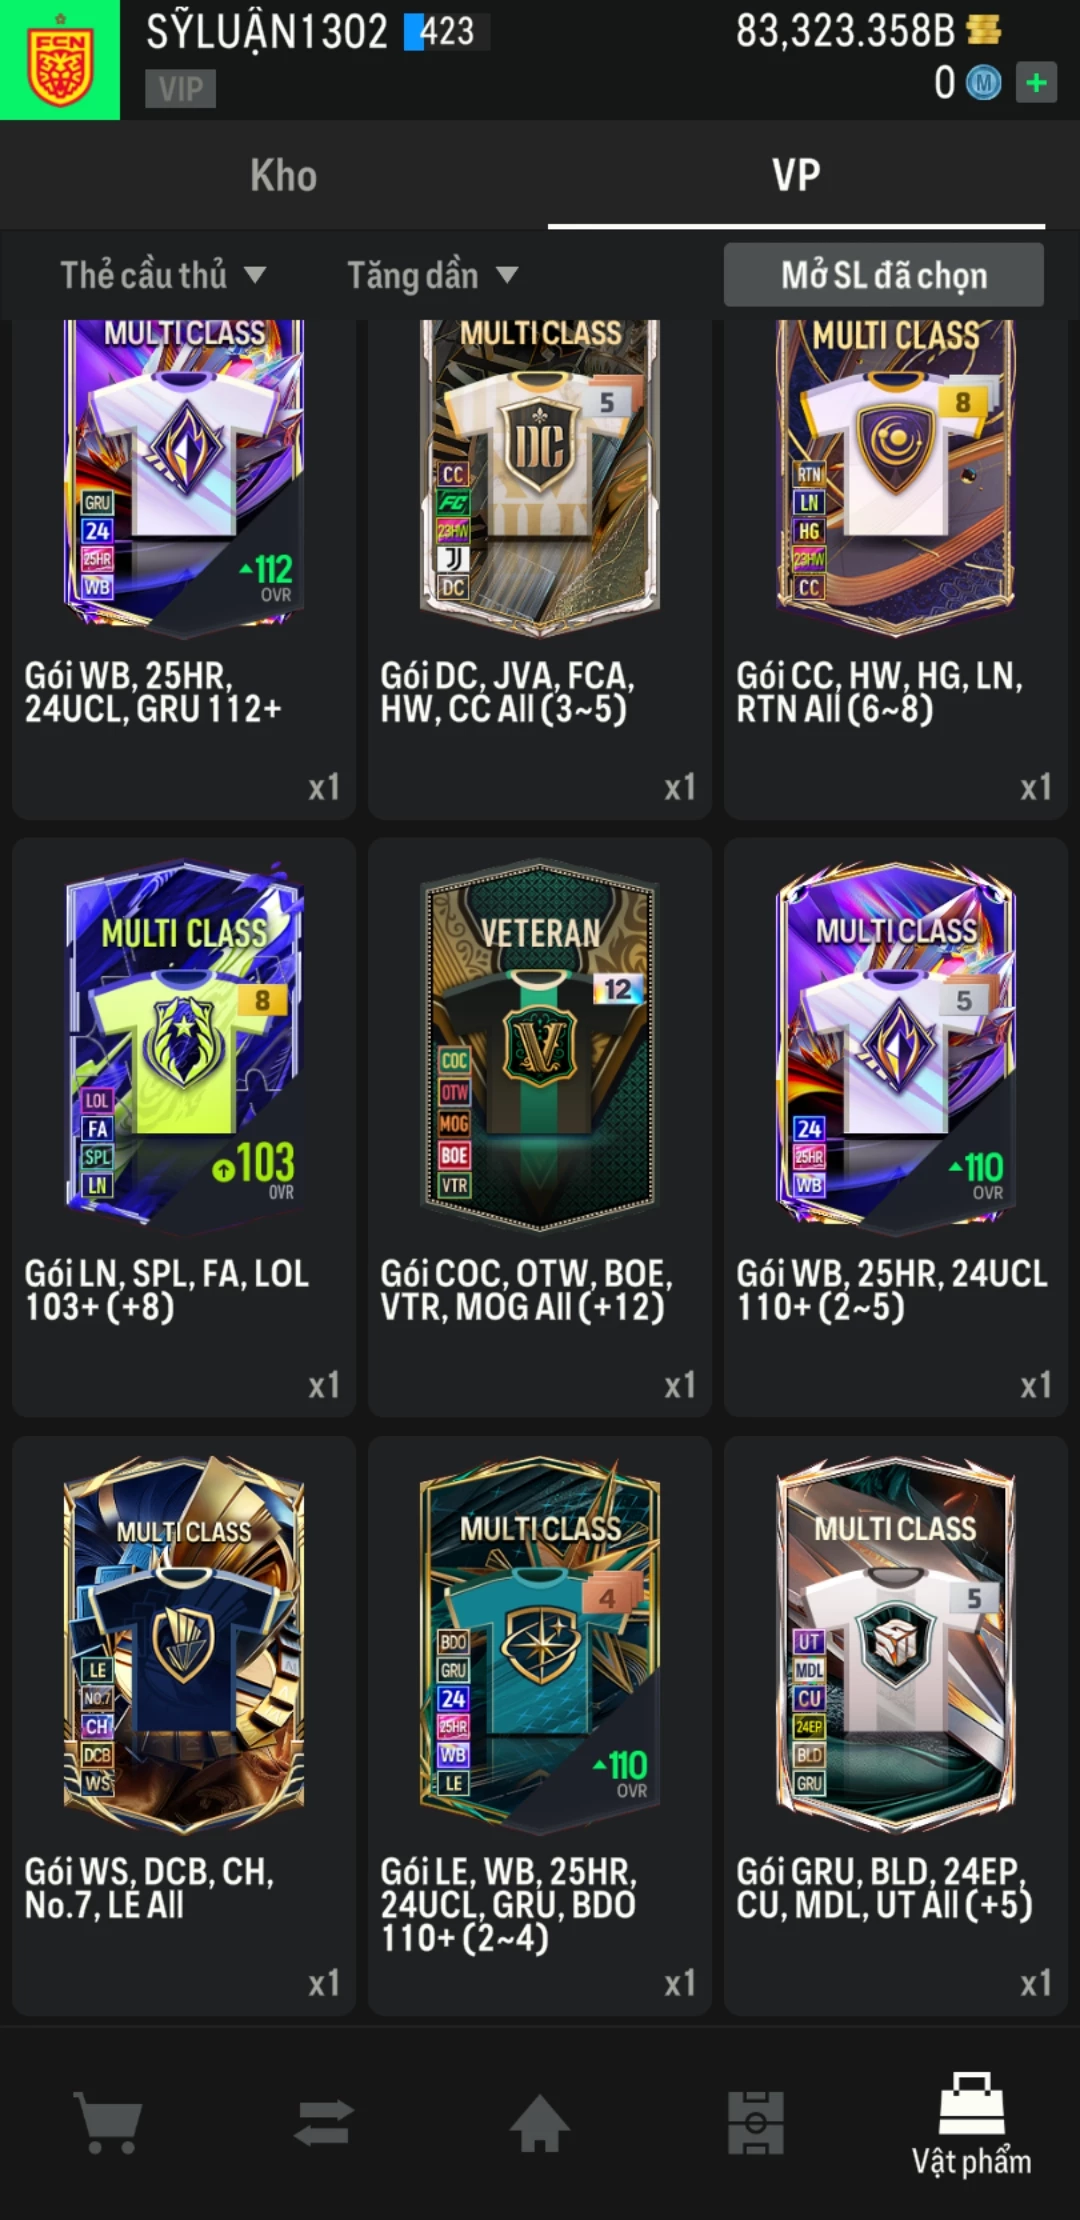This screenshot has width=1080, height=2220.
Task: Open the Gói WS, DCB, CH, No.7 pack
Action: (184, 1725)
